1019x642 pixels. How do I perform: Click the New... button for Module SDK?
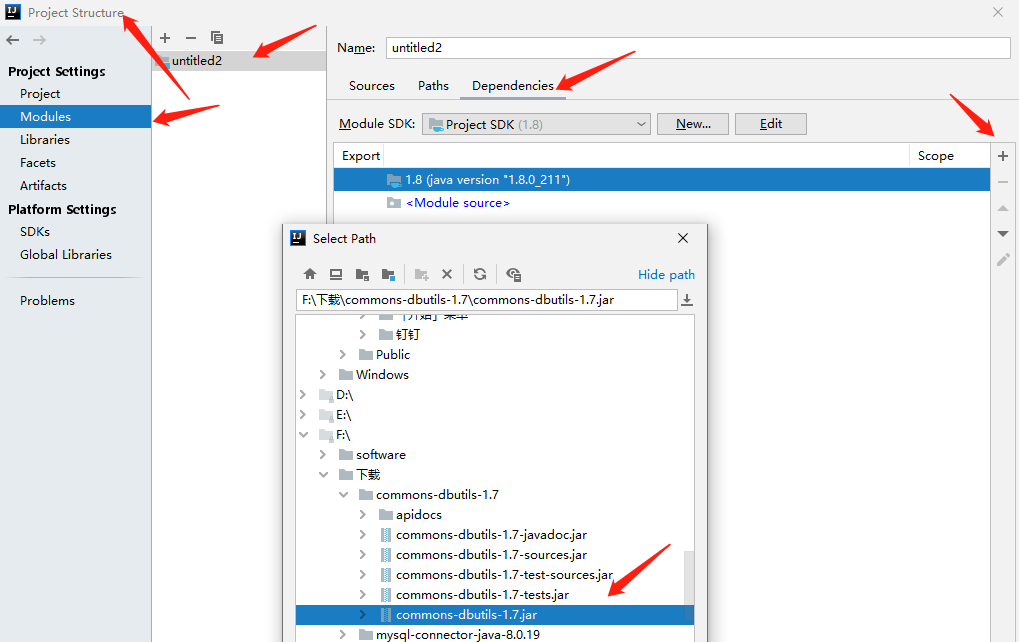pos(692,123)
